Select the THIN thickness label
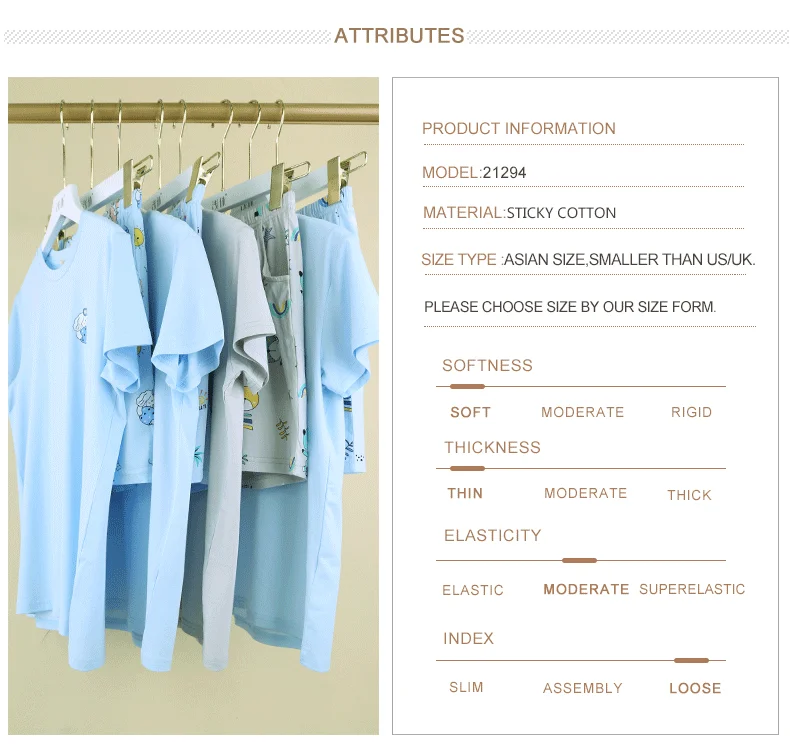This screenshot has width=790, height=753. pos(465,493)
